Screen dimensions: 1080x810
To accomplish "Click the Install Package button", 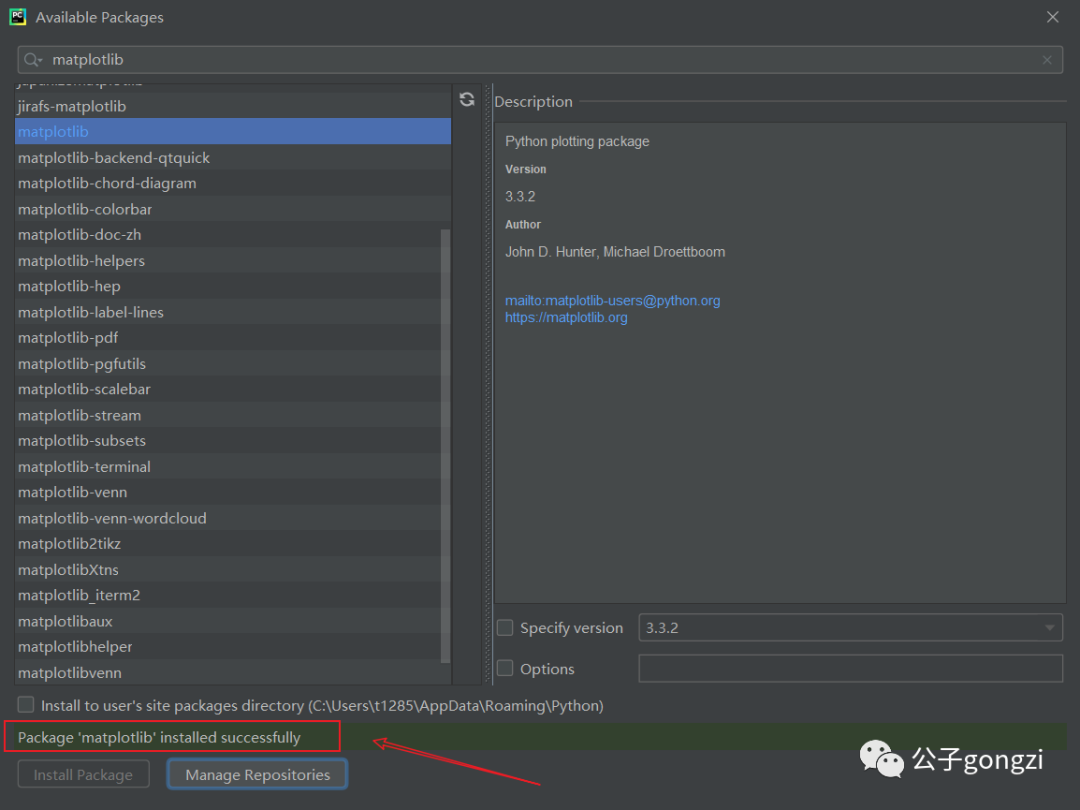I will click(83, 774).
